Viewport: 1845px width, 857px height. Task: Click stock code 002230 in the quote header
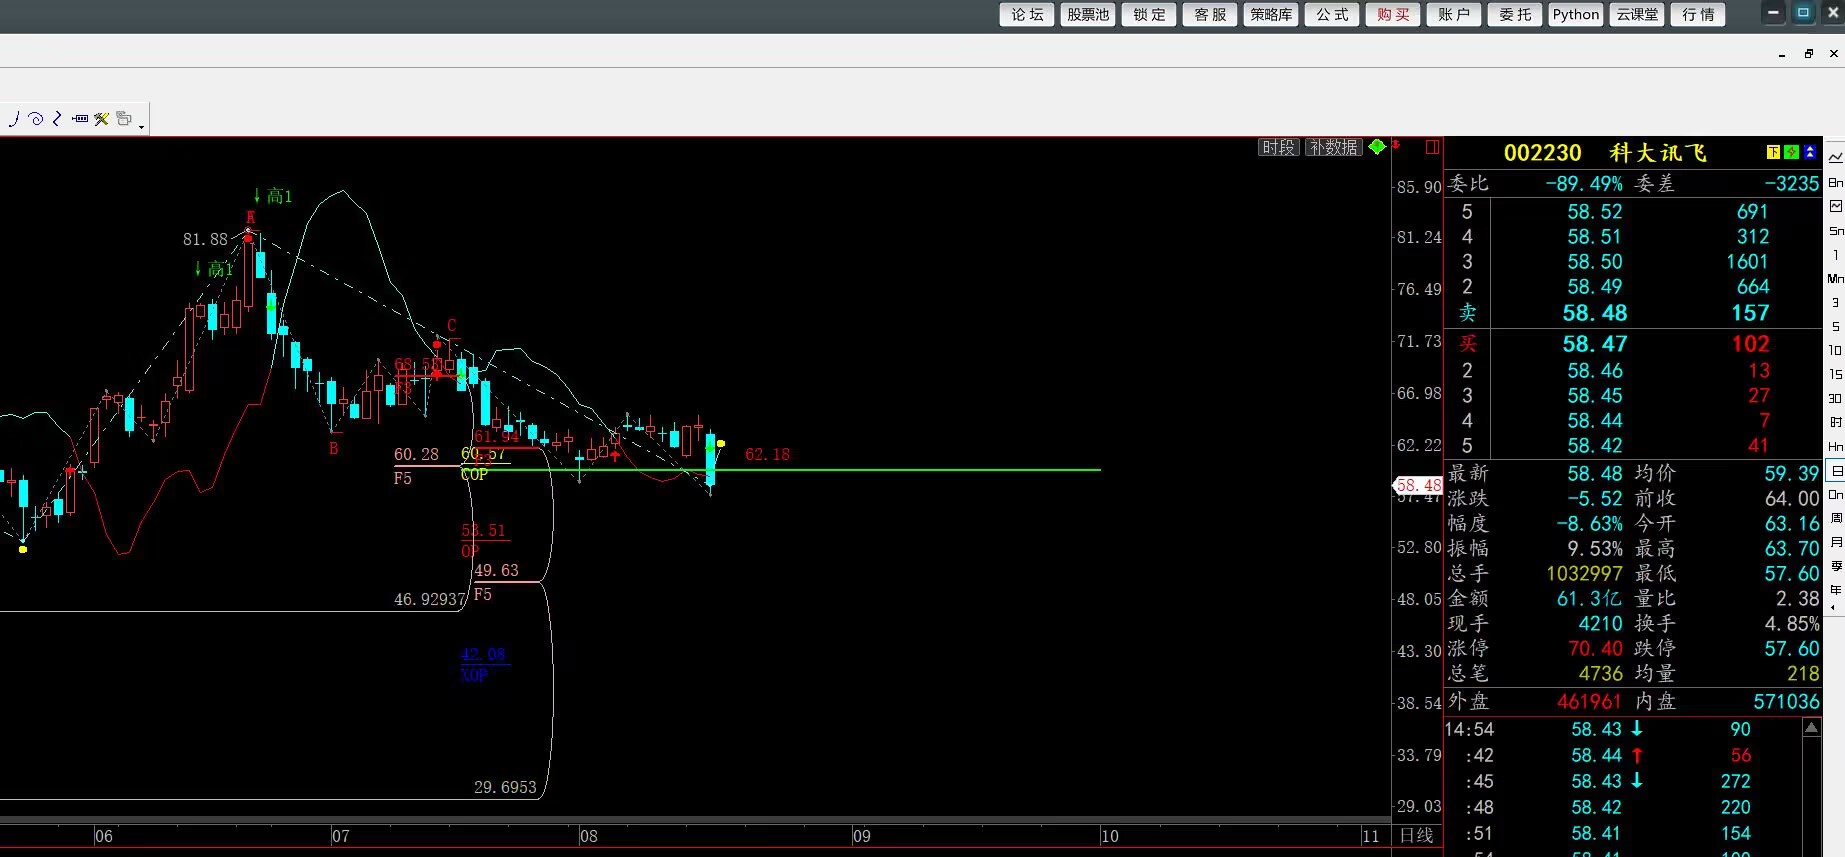(x=1542, y=153)
